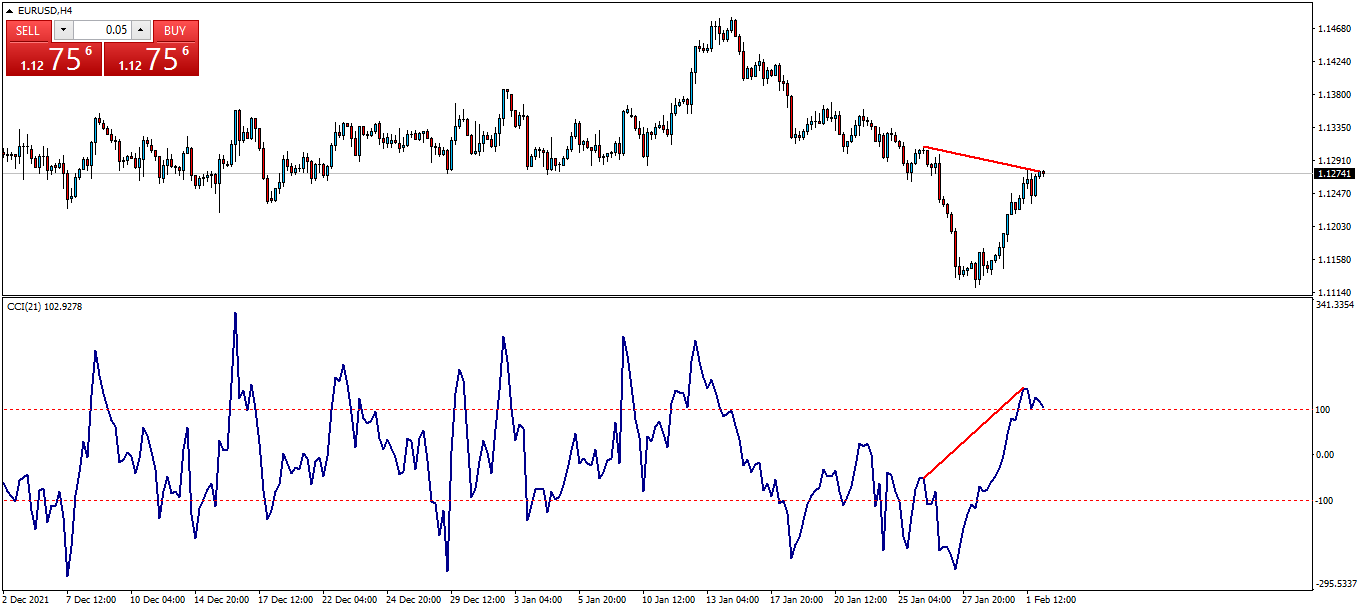Viewport: 1358px width, 611px height.
Task: Click the 7 Dec 12:00 time label
Action: [92, 600]
